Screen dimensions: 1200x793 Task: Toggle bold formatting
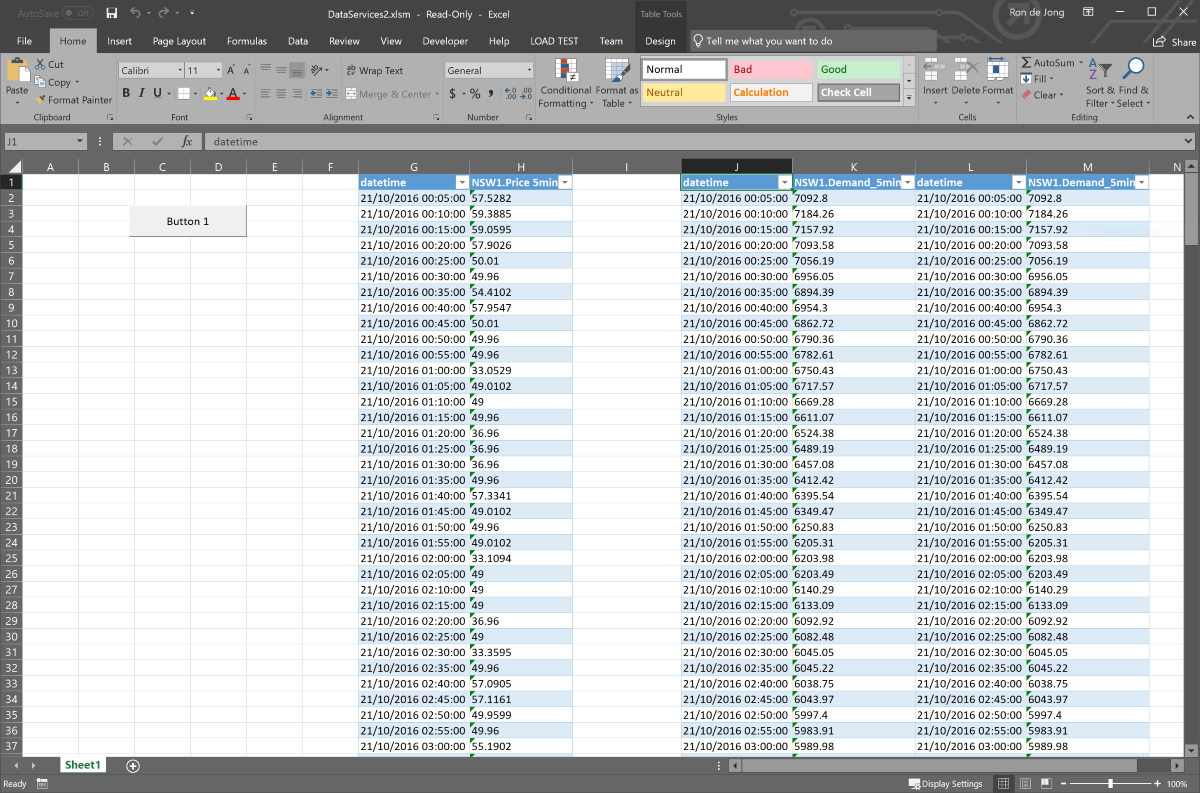coord(126,94)
